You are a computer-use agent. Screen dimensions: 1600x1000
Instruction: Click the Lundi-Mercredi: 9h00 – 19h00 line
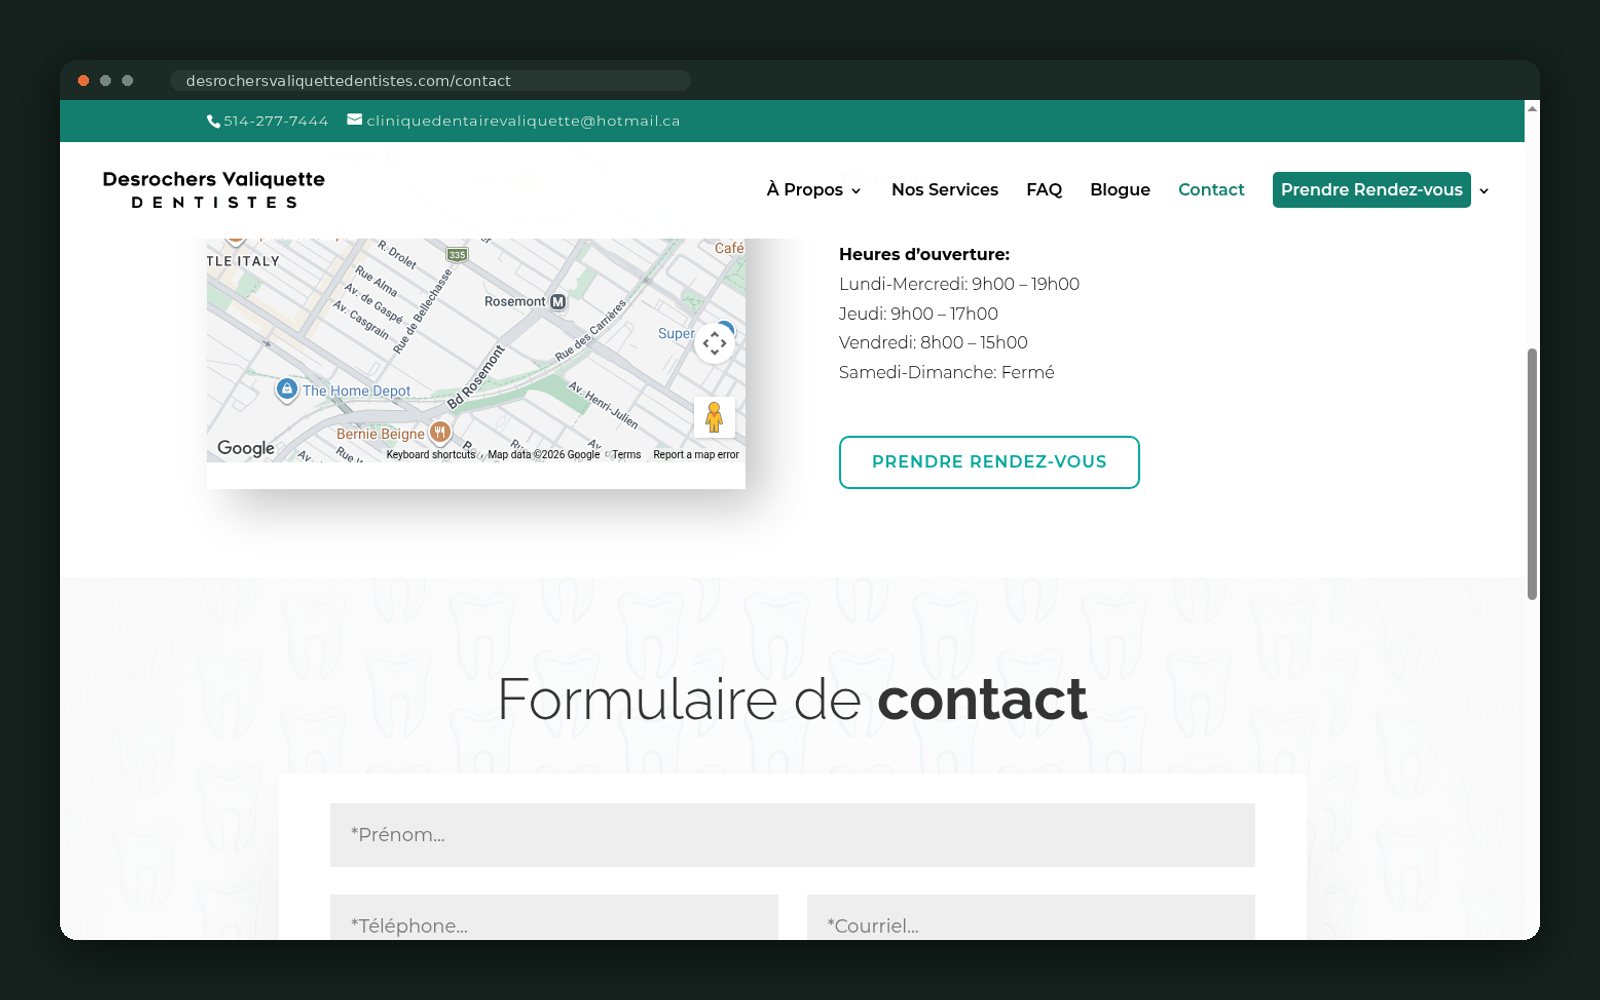tap(959, 284)
